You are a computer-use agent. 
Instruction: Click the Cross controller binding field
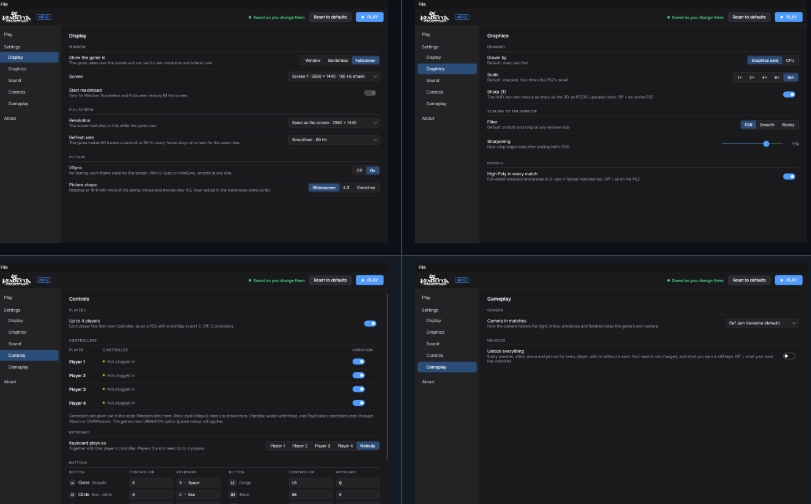(x=151, y=482)
